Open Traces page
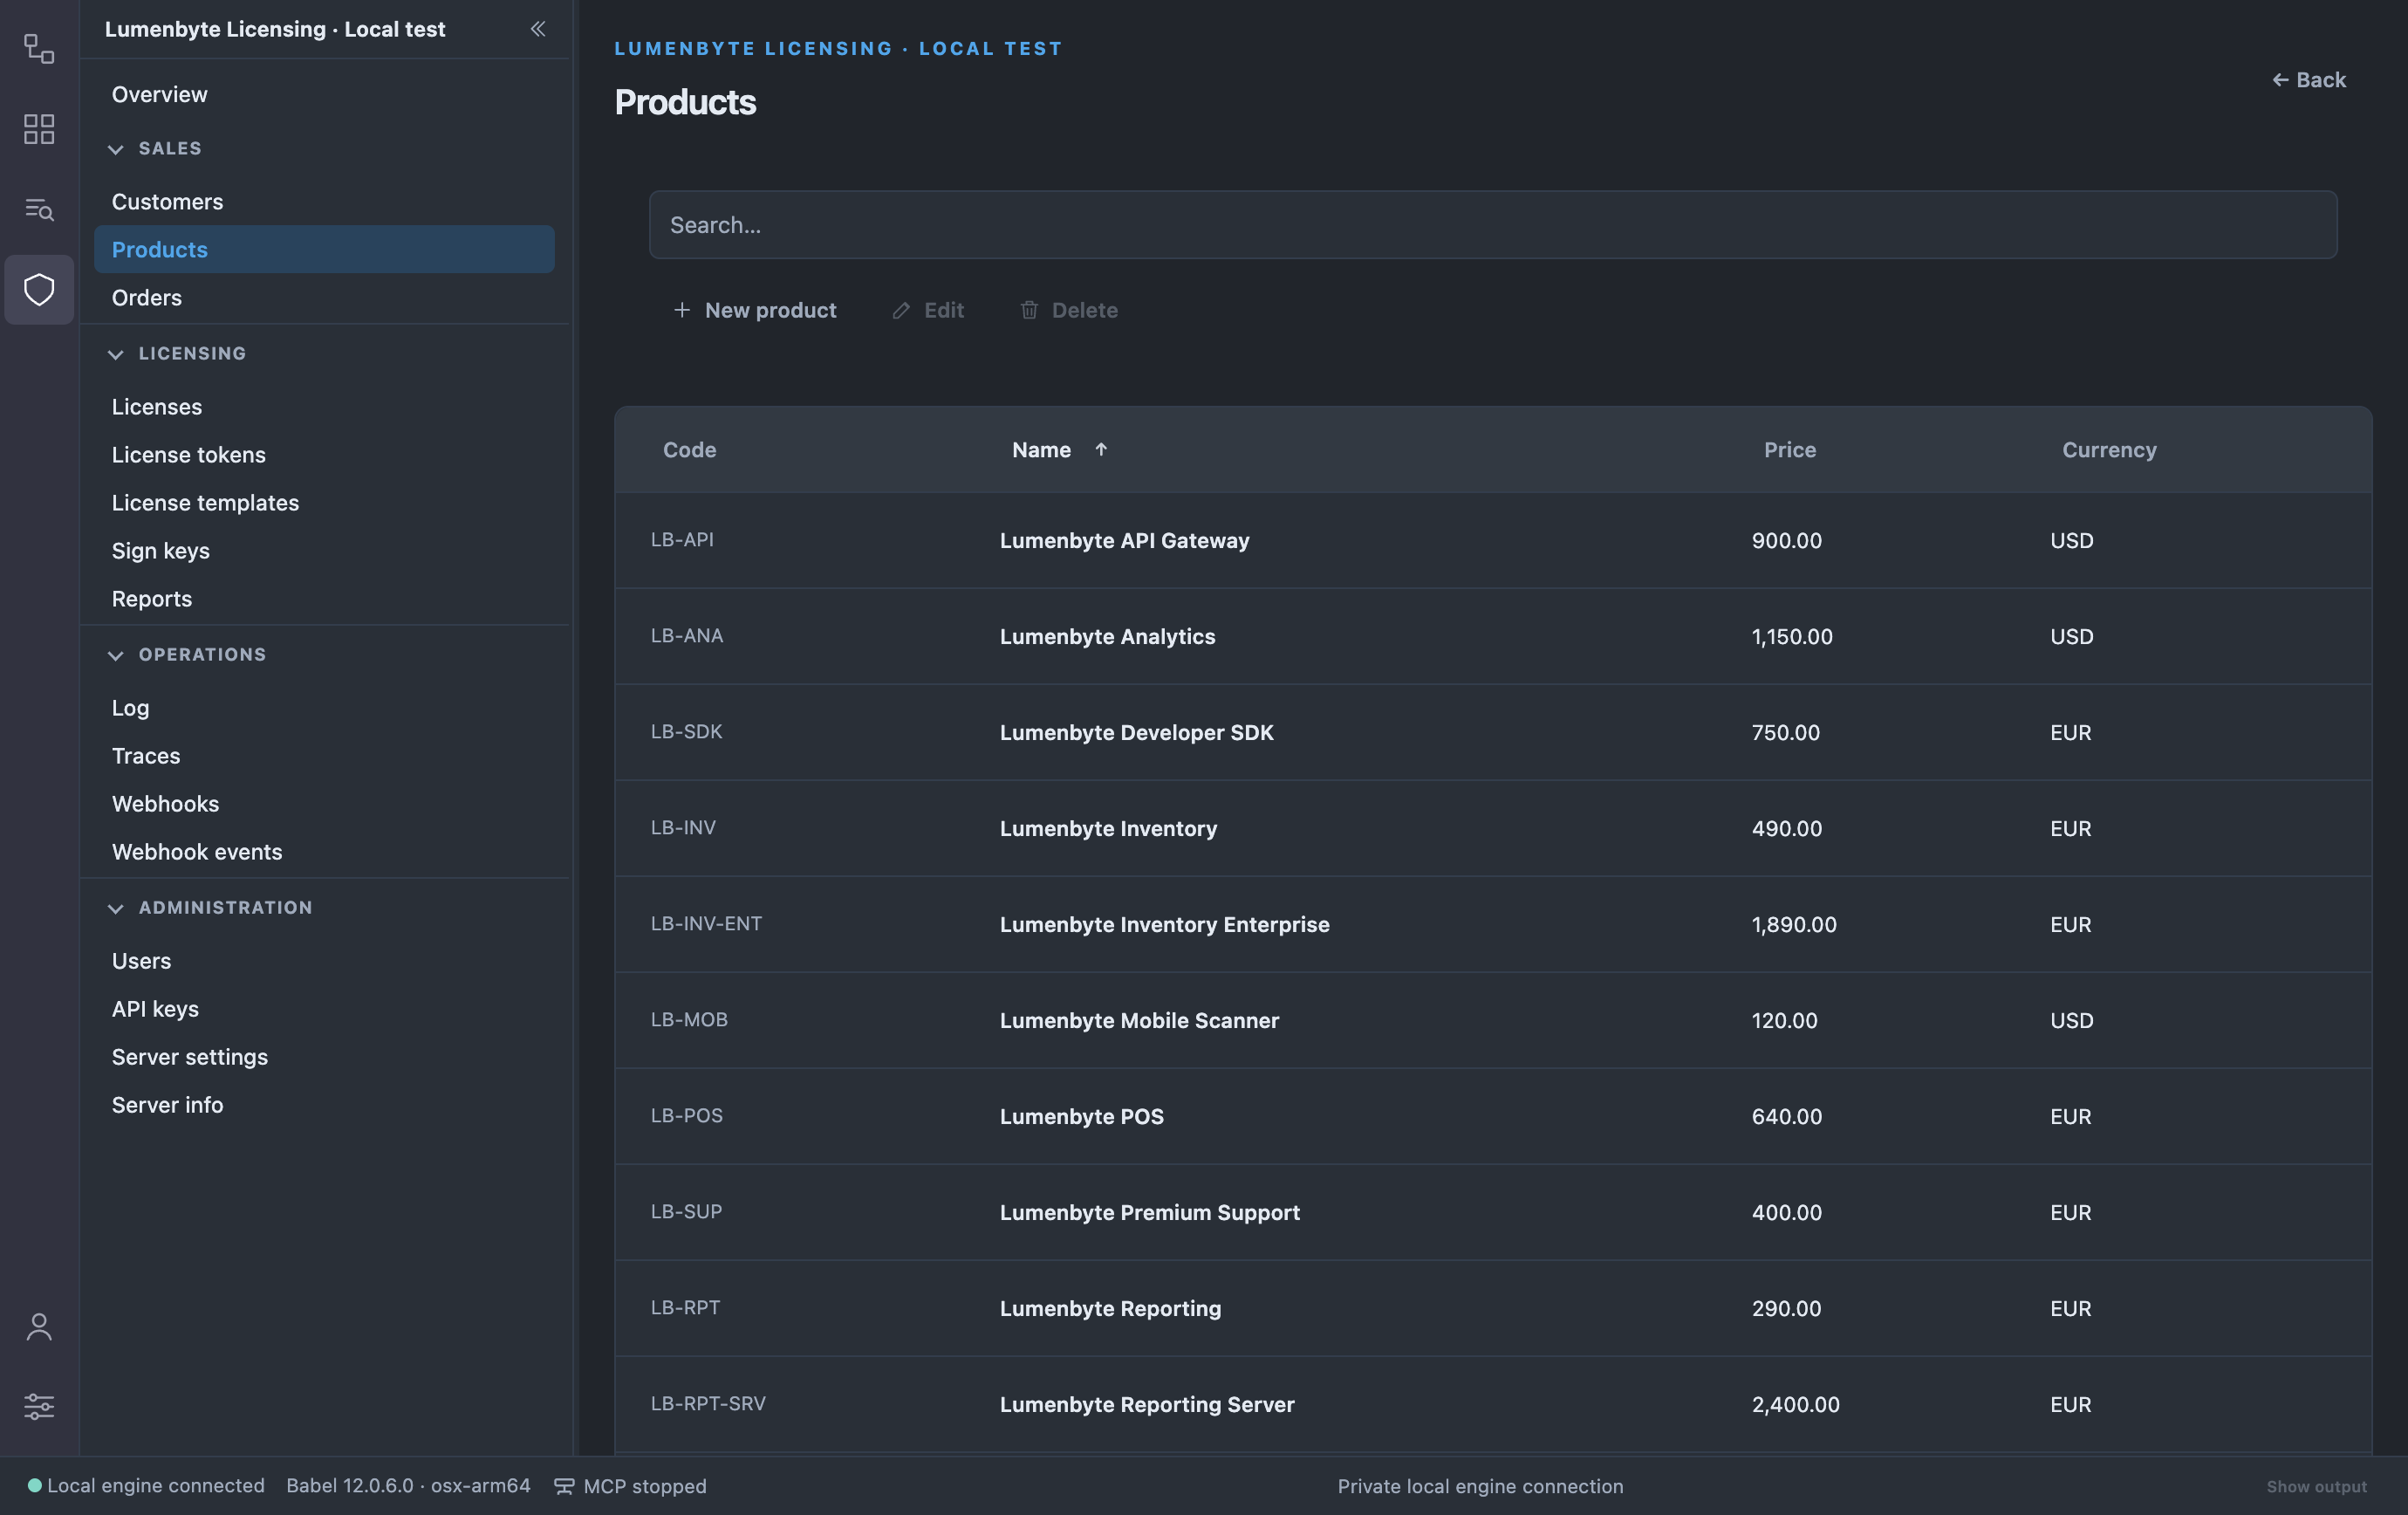 point(324,755)
